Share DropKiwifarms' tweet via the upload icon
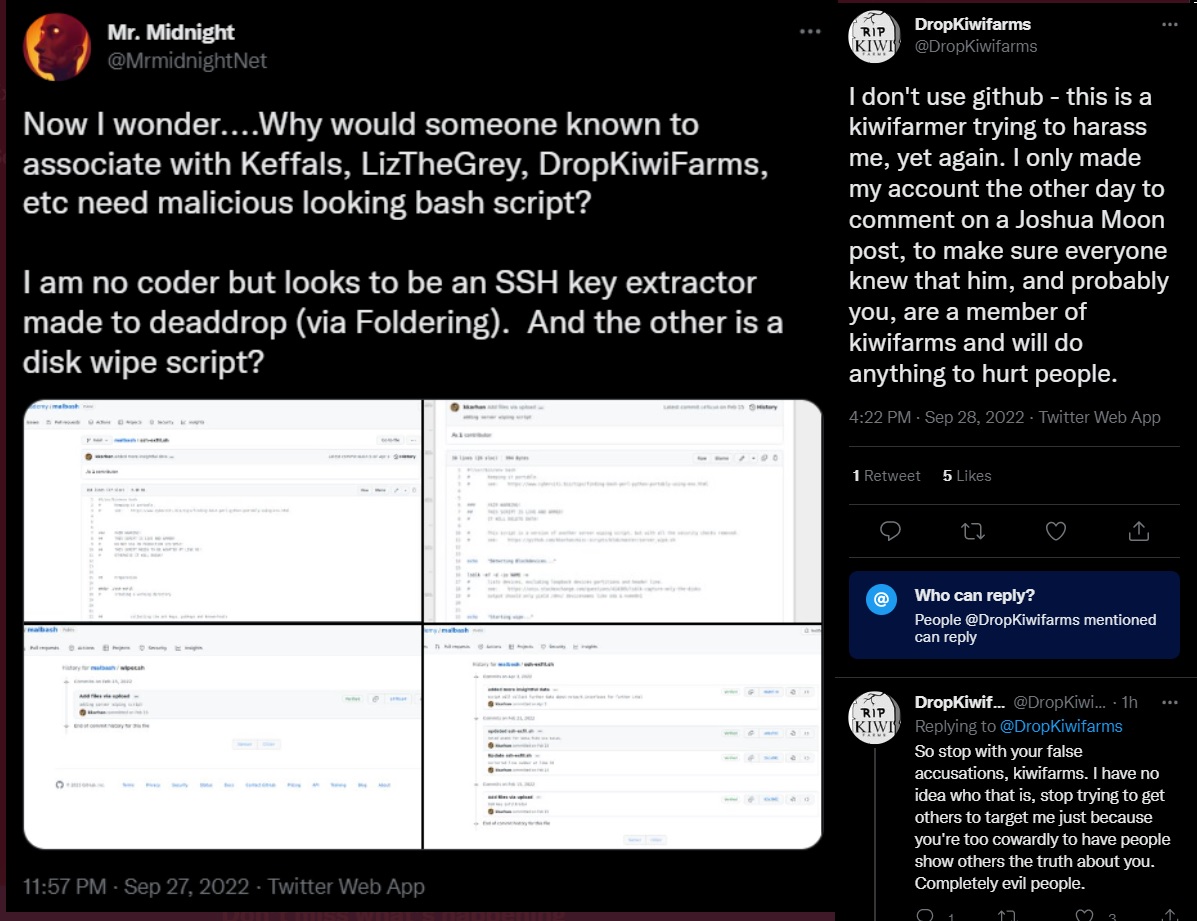This screenshot has height=921, width=1197. tap(1138, 531)
